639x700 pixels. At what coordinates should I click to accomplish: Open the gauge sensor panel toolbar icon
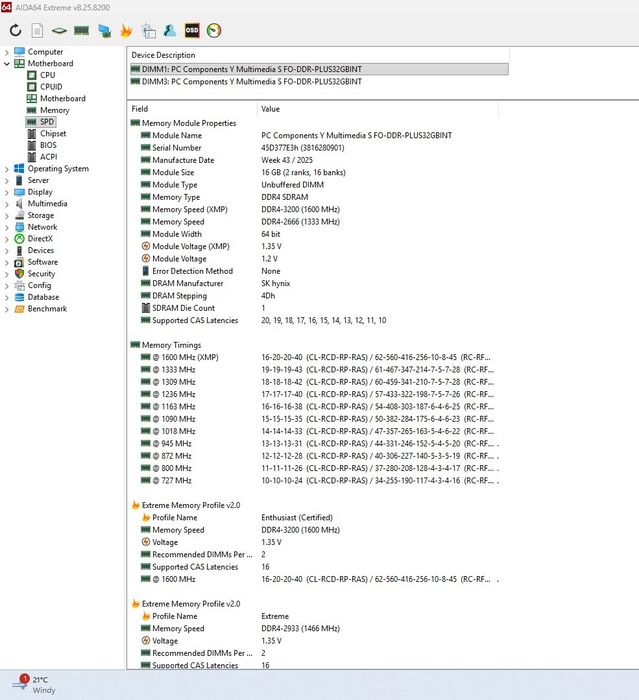pyautogui.click(x=214, y=30)
